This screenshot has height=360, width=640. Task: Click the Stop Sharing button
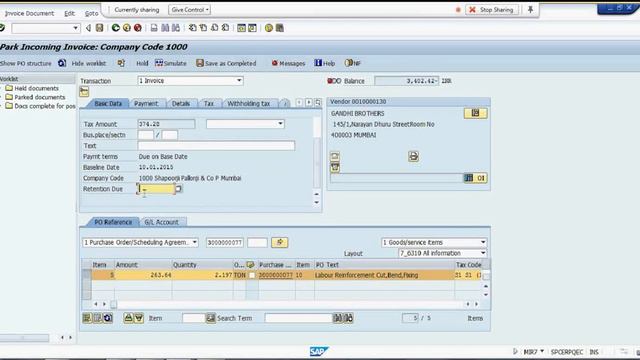(x=492, y=9)
